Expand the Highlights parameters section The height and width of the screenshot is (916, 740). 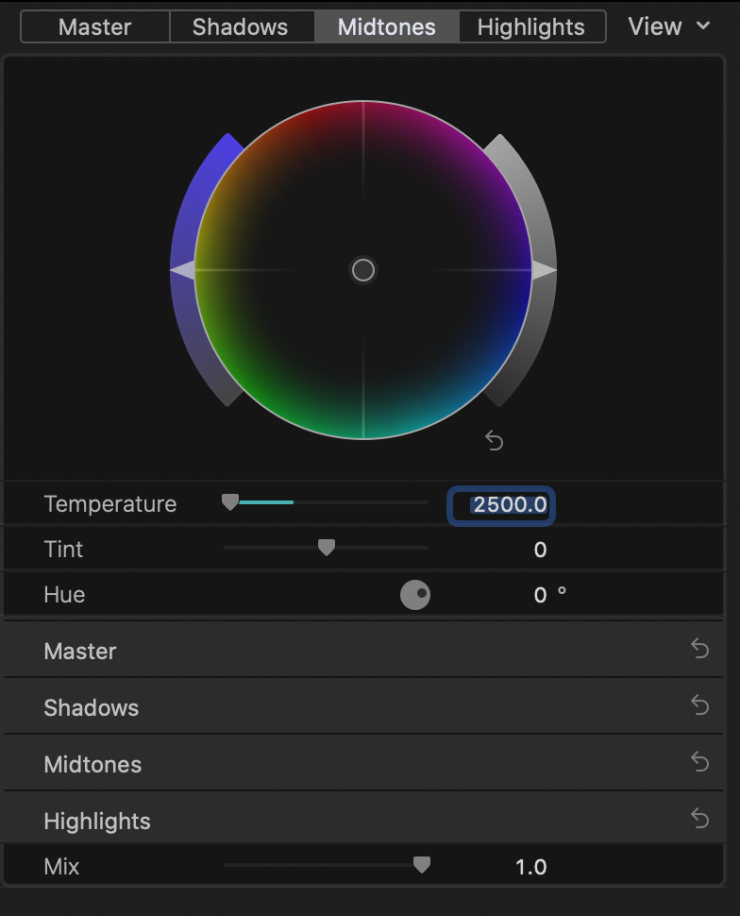click(97, 821)
